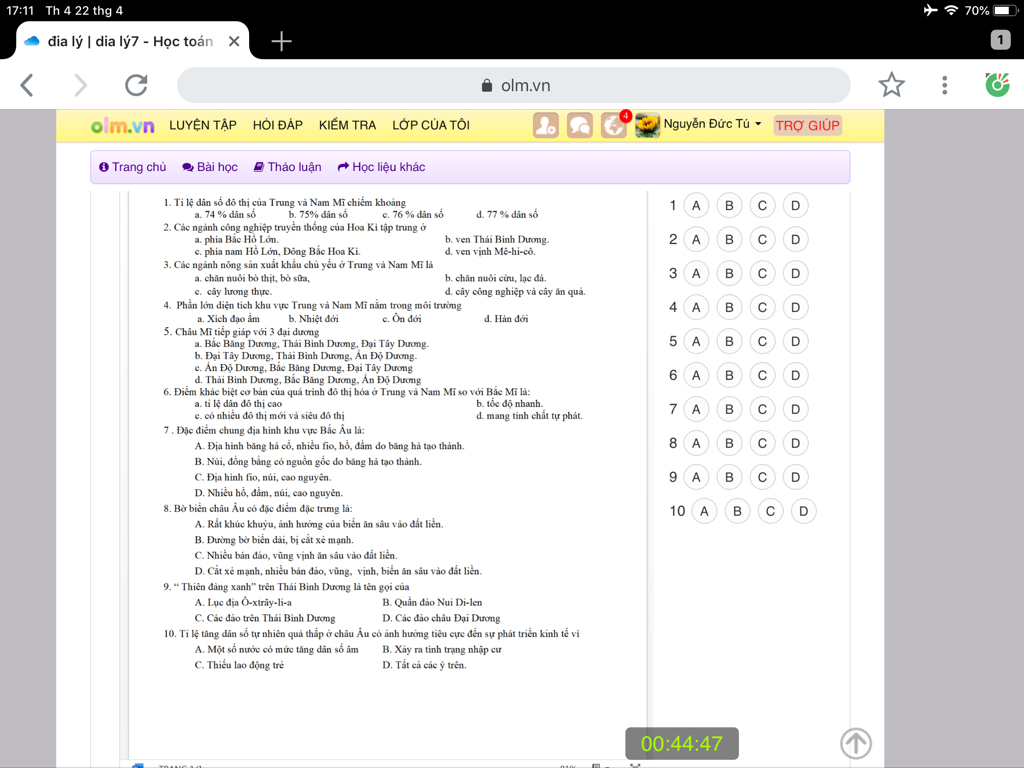
Task: Open the tab counter showing 1
Action: [x=1000, y=40]
